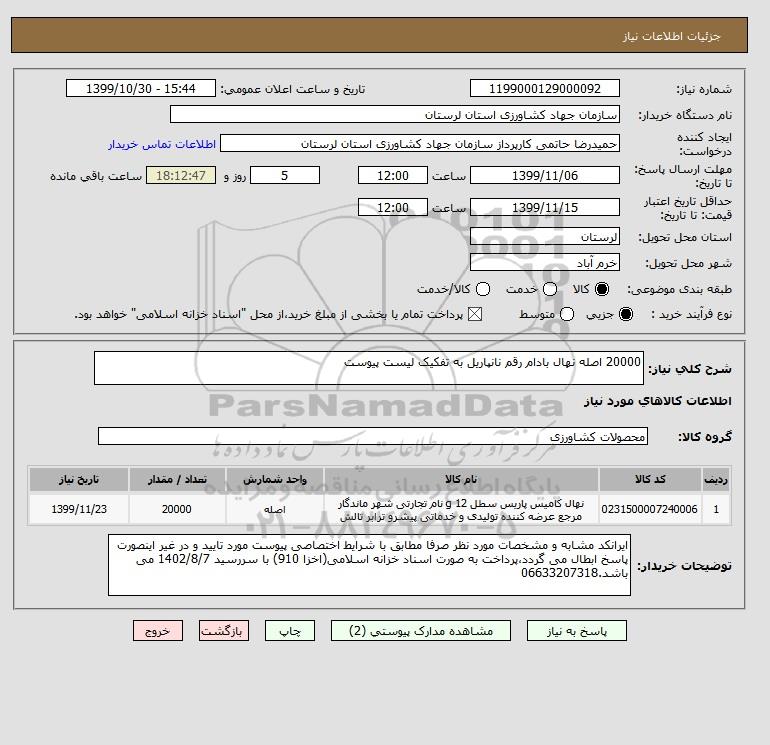Image resolution: width=770 pixels, height=745 pixels.
Task: Click the delivery province field لرستان
Action: 545,238
